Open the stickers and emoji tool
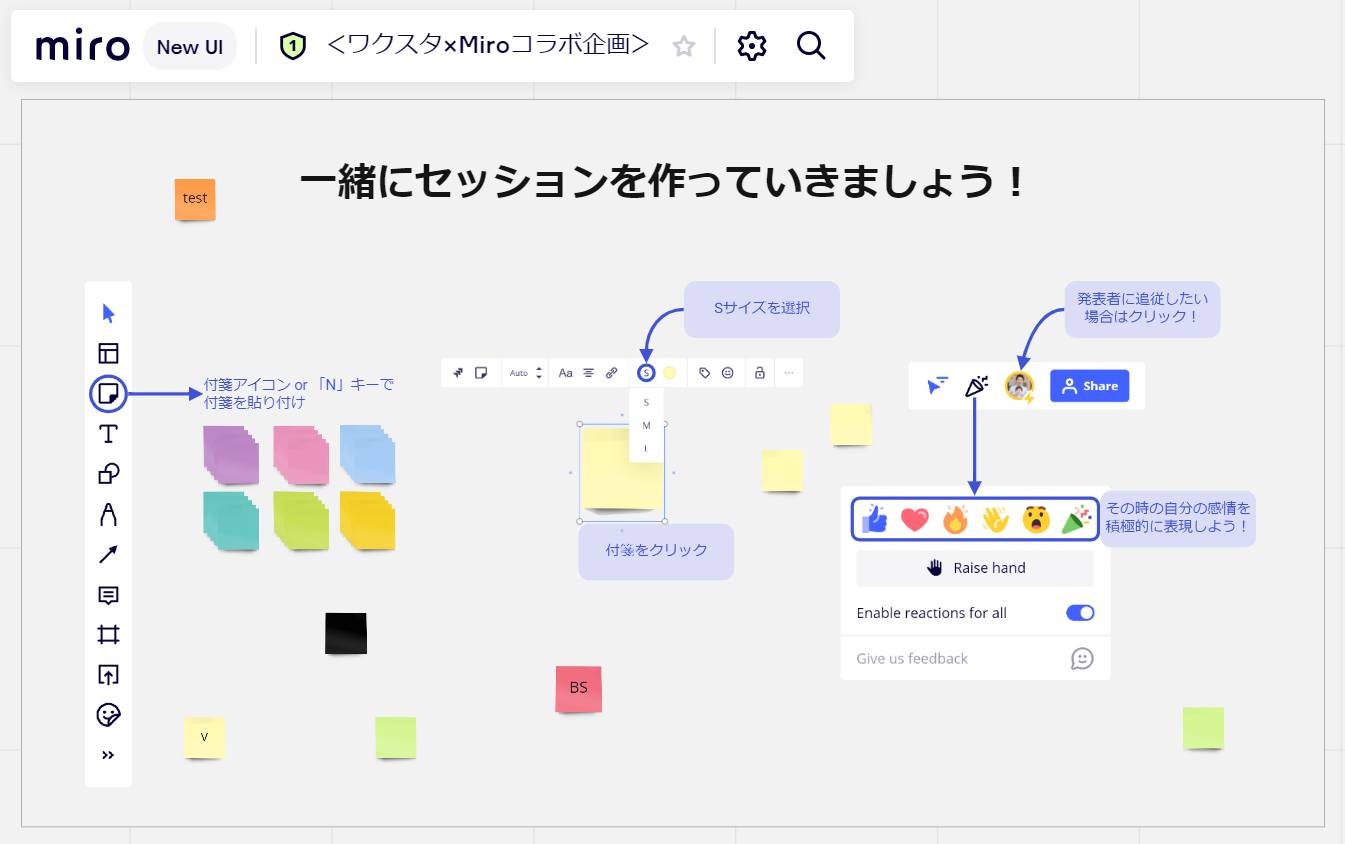The height and width of the screenshot is (844, 1345). 108,715
